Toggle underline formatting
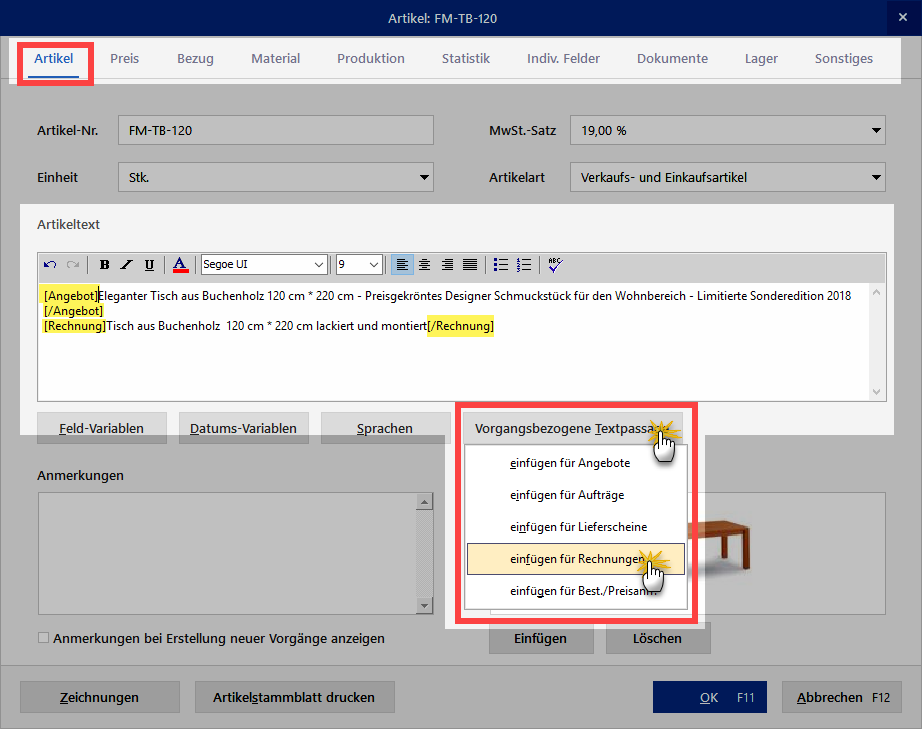The height and width of the screenshot is (729, 922). [x=149, y=265]
